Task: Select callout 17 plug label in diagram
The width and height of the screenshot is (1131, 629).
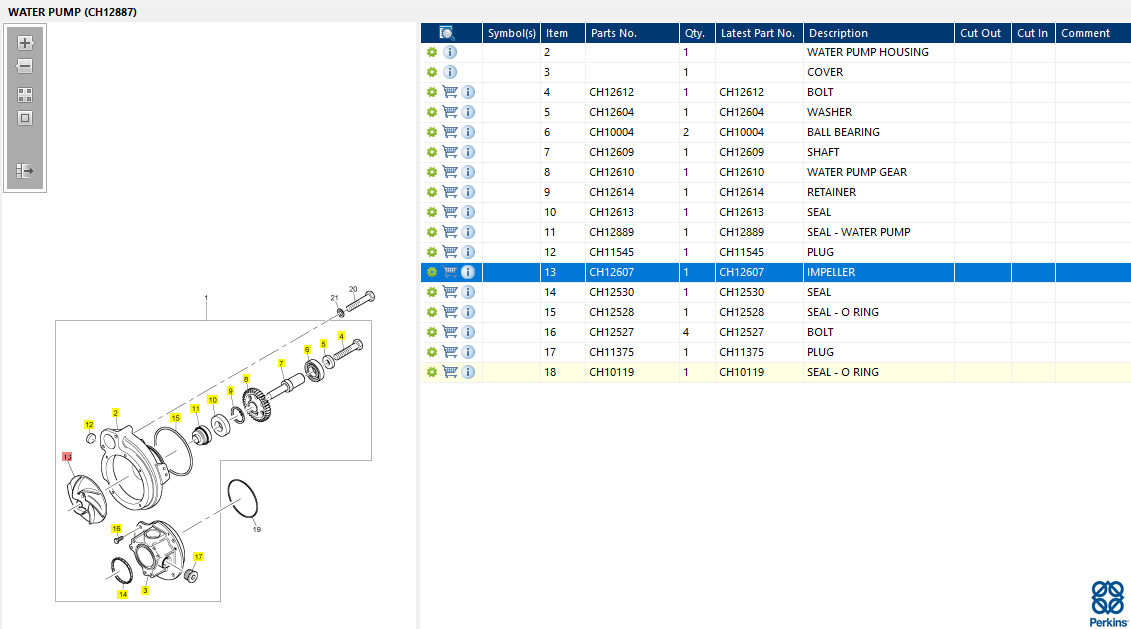Action: [198, 557]
